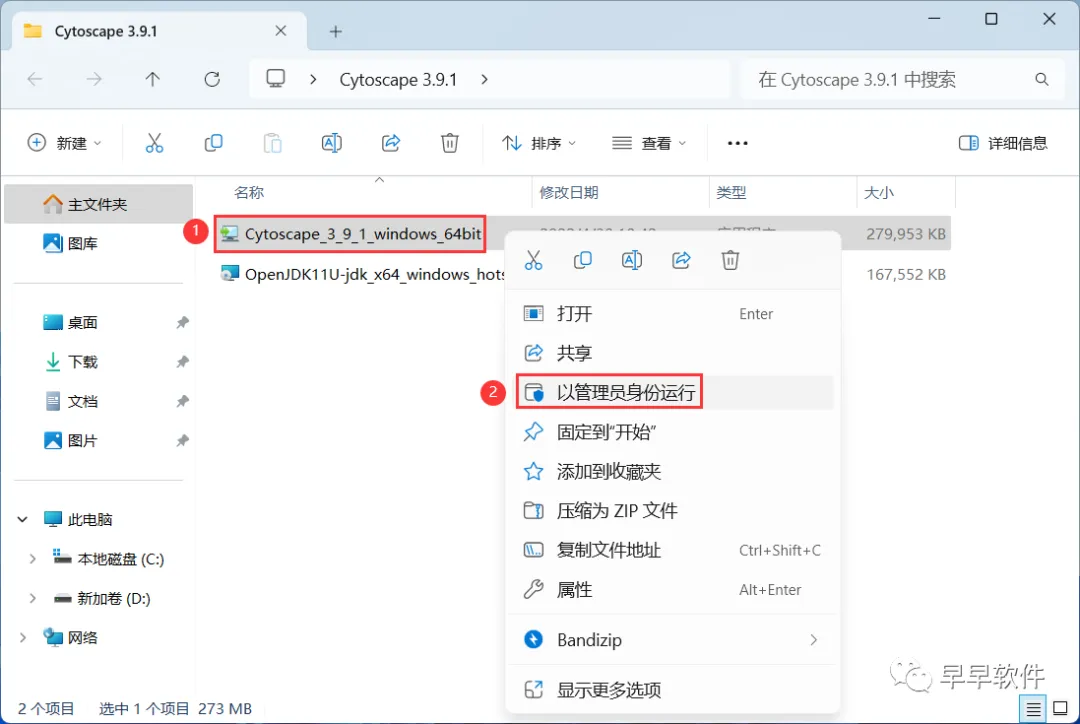
Task: Select 共享 in the context menu
Action: 673,353
